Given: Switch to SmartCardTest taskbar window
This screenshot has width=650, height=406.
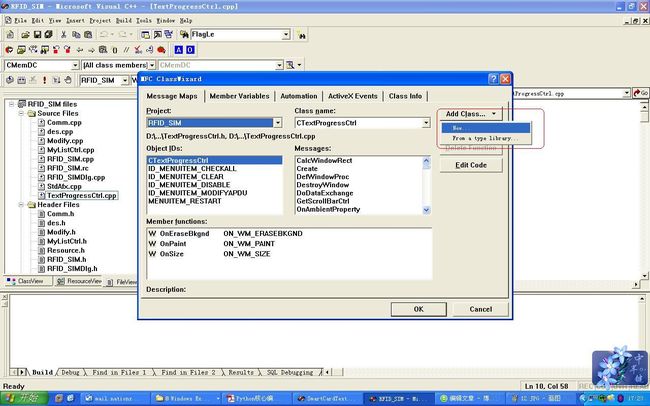Looking at the screenshot, I should pos(327,399).
